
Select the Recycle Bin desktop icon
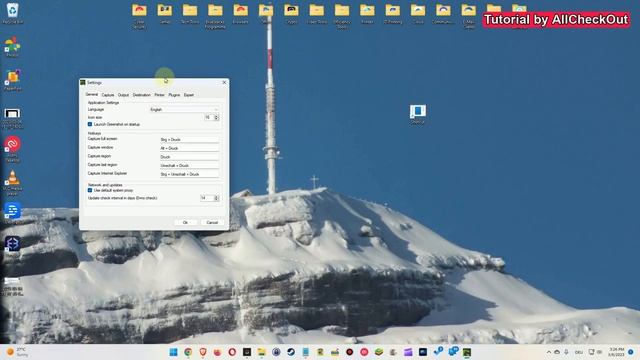click(x=12, y=13)
